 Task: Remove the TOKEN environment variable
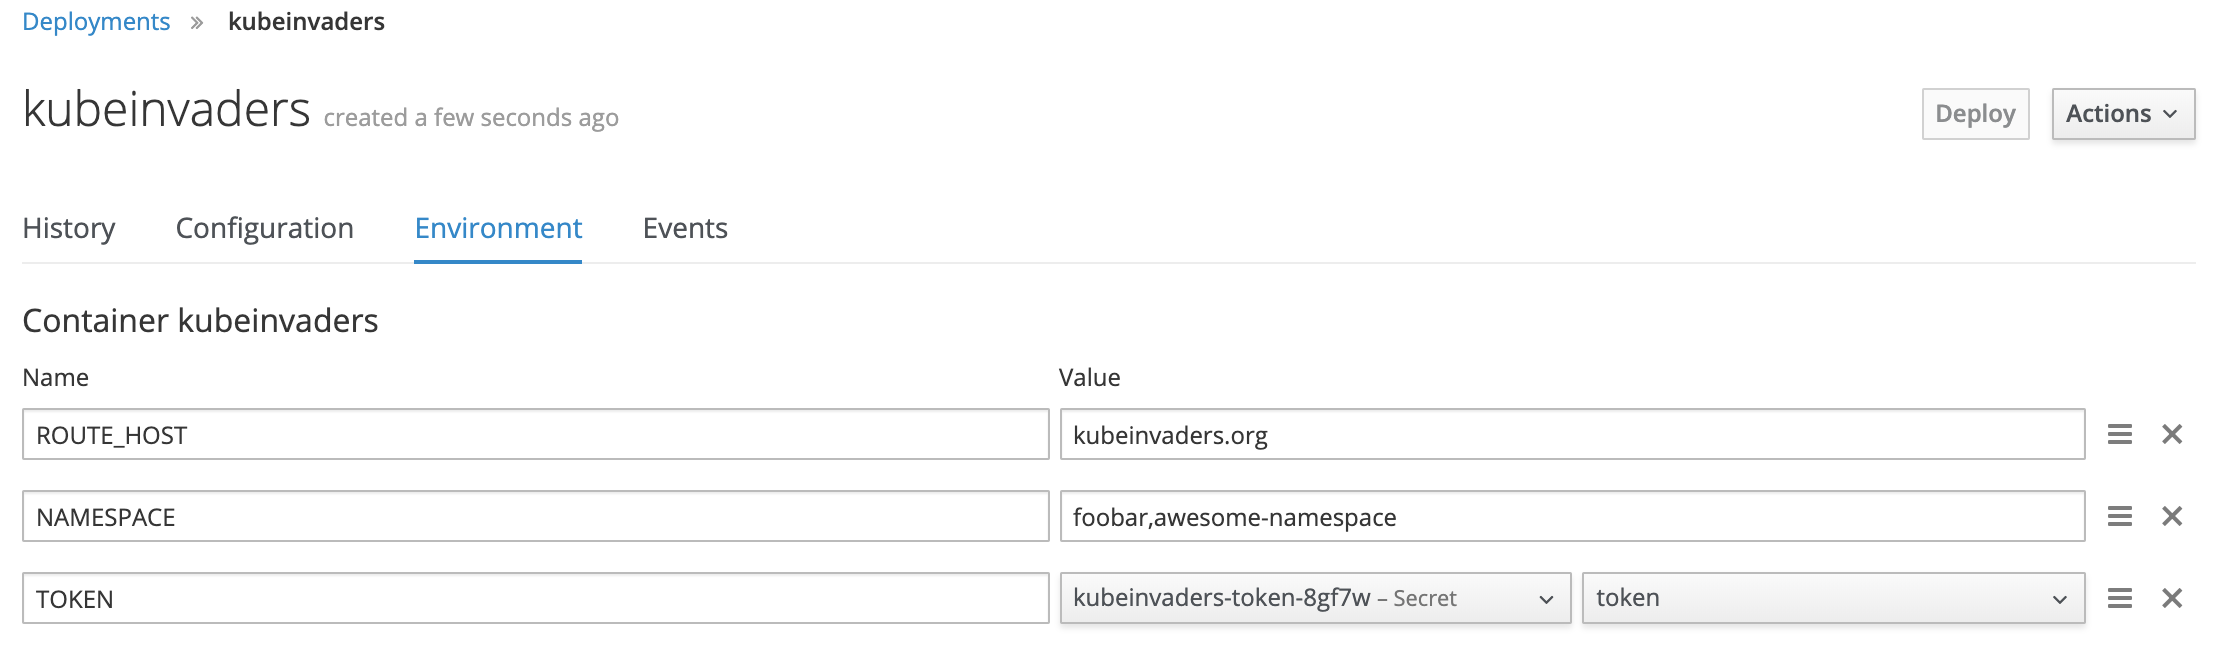point(2172,598)
